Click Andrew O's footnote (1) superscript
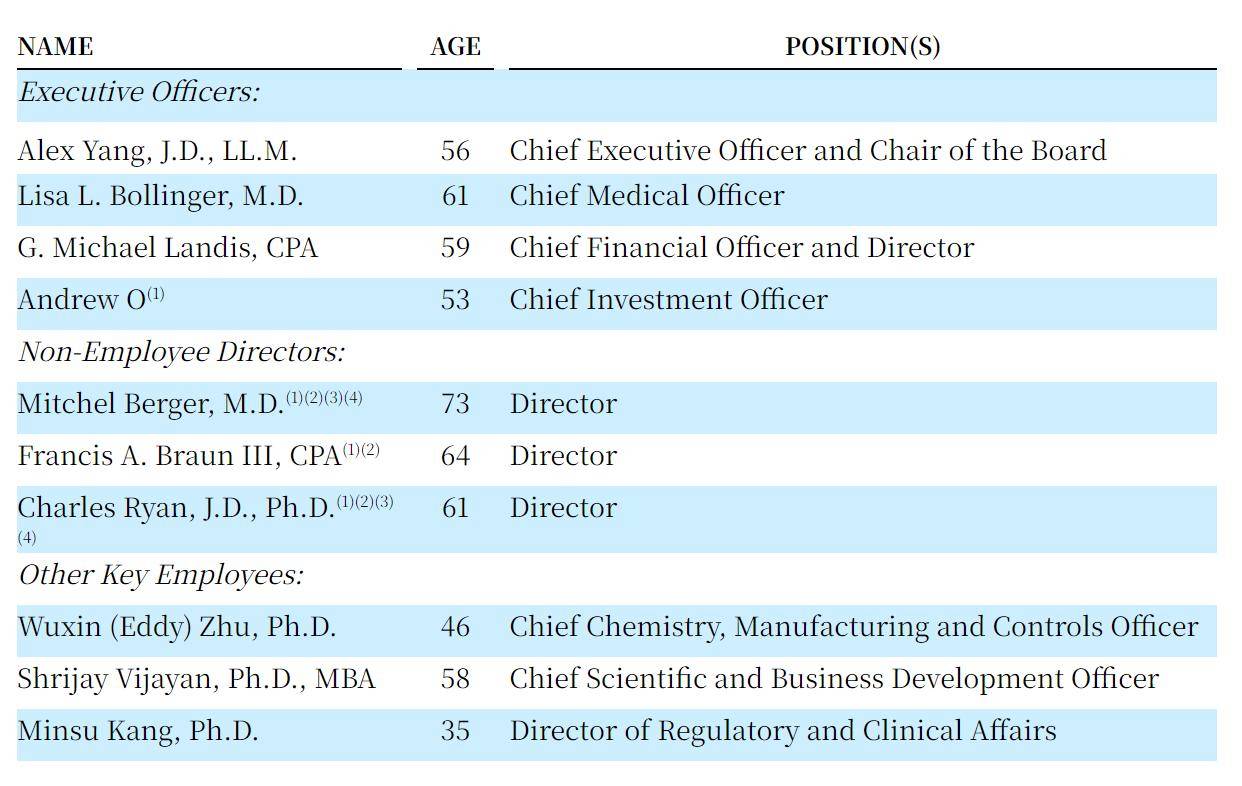1242x786 pixels. (156, 294)
